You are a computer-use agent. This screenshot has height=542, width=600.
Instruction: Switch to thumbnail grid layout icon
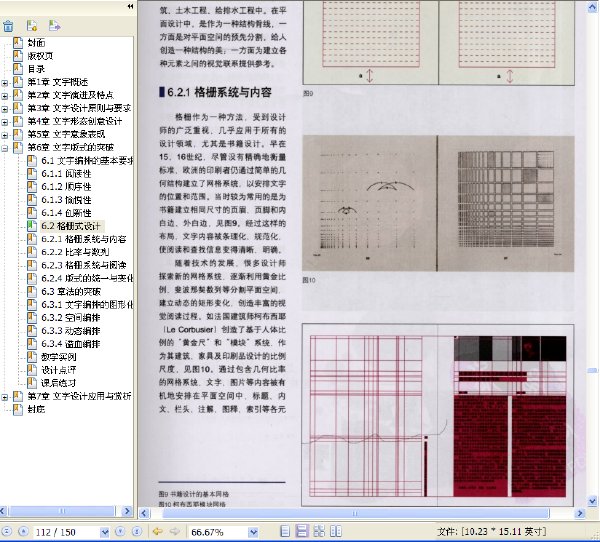[319, 531]
